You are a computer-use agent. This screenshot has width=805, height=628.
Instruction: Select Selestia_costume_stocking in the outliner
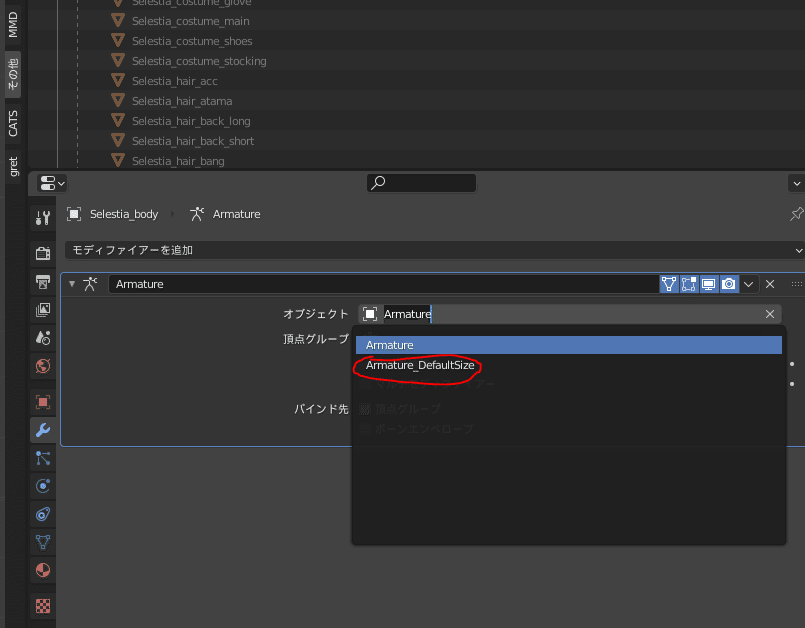pos(199,61)
